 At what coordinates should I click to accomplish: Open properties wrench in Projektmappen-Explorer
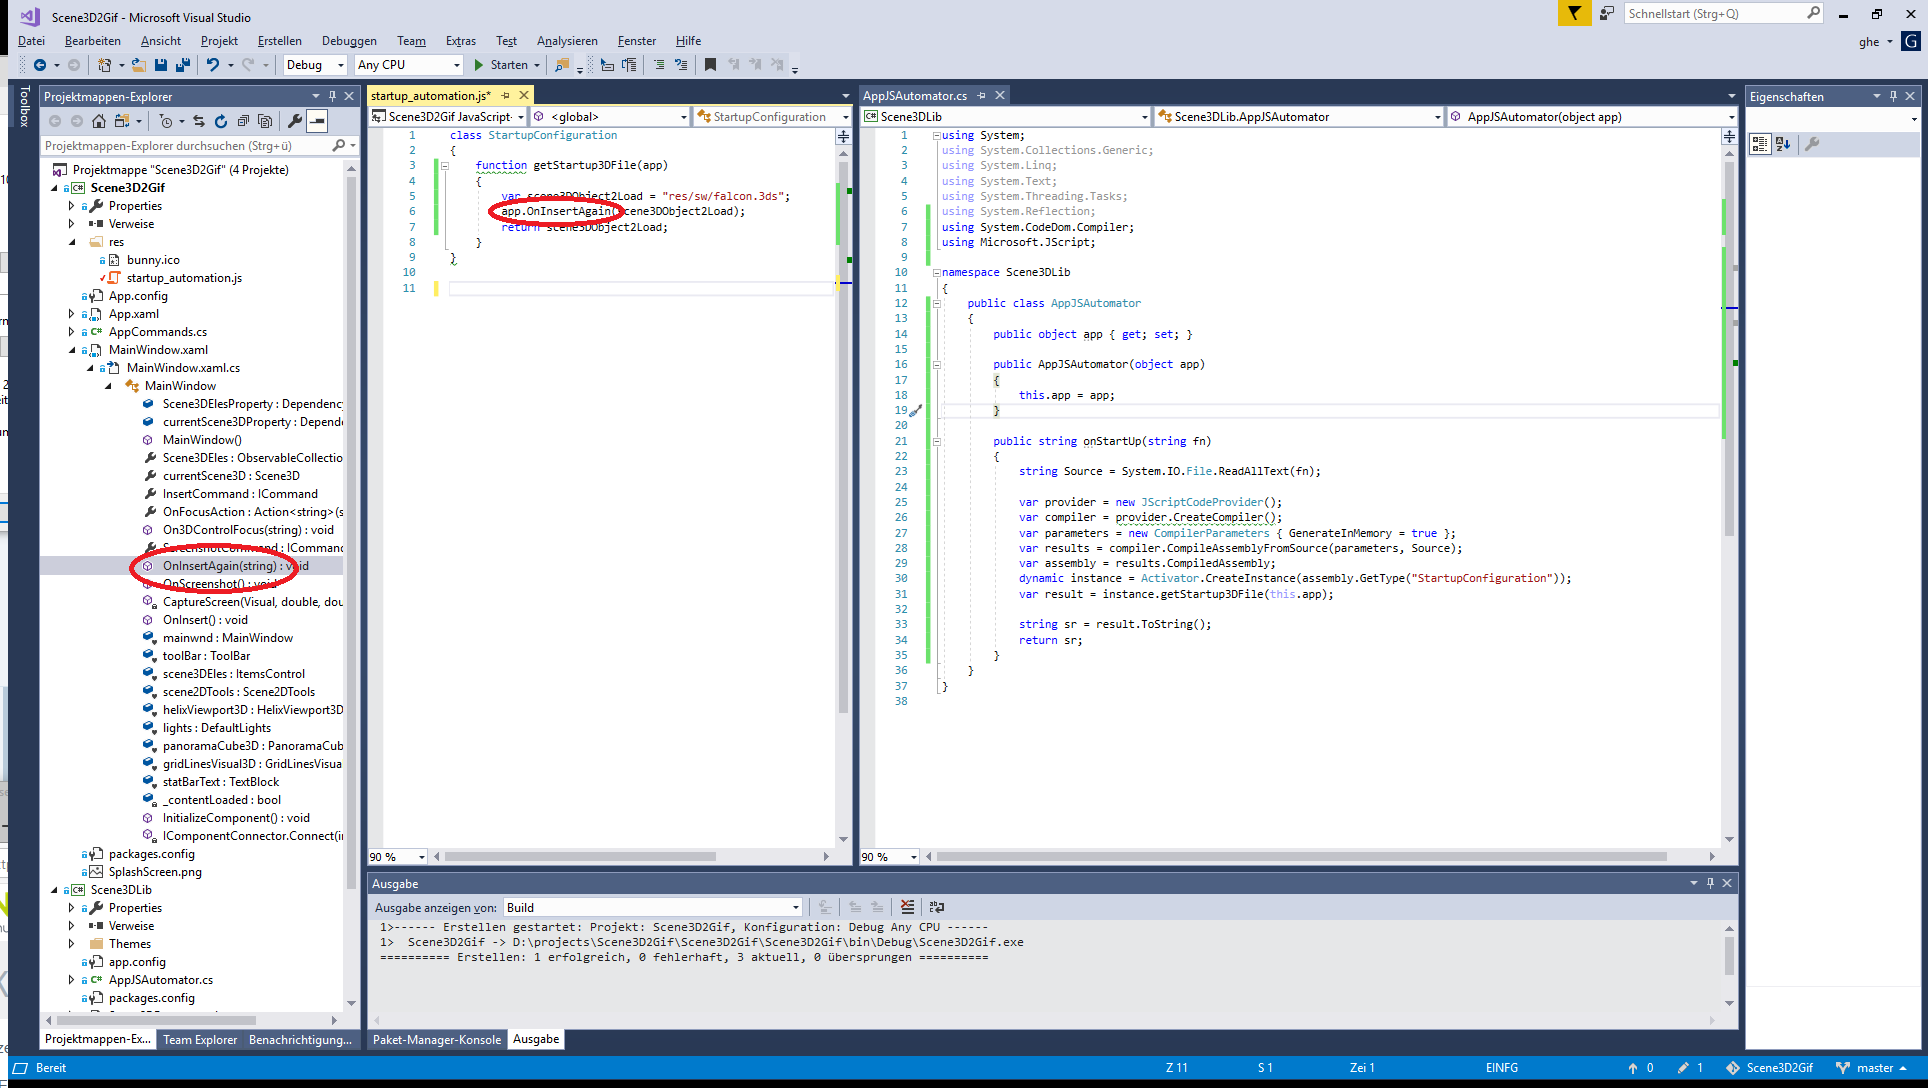tap(294, 121)
